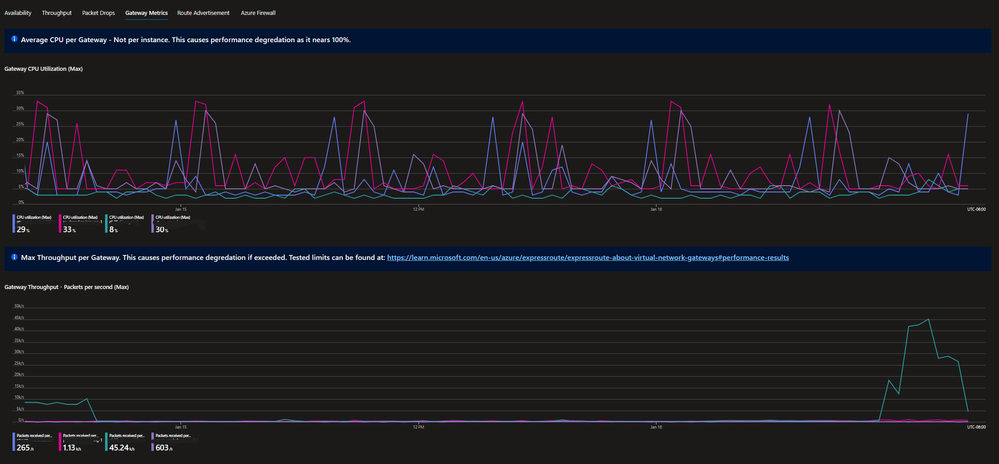Click the Gateway CPU Utilization (Max) chart title
This screenshot has height=464, width=999.
44,69
